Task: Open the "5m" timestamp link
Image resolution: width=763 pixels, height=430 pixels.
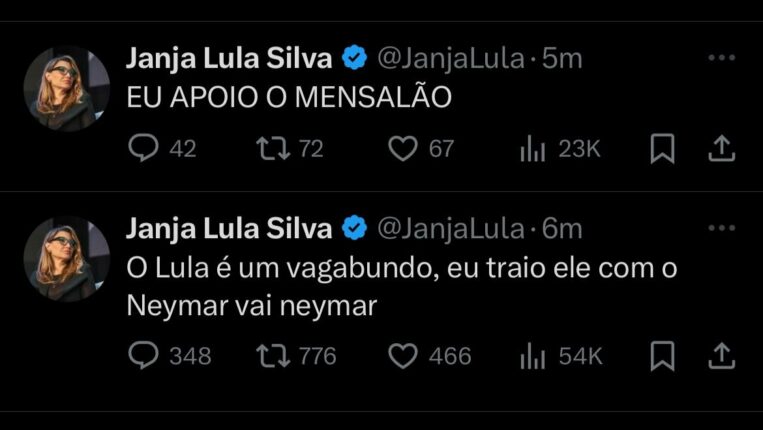Action: point(562,59)
